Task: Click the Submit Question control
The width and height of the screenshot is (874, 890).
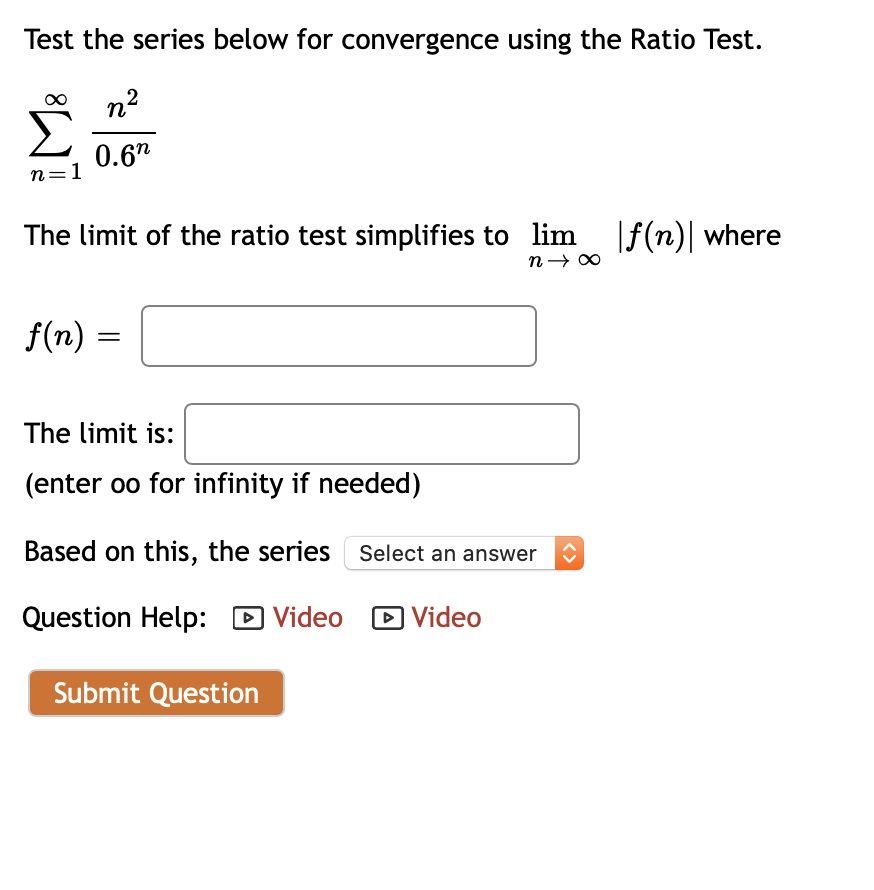Action: pos(156,693)
